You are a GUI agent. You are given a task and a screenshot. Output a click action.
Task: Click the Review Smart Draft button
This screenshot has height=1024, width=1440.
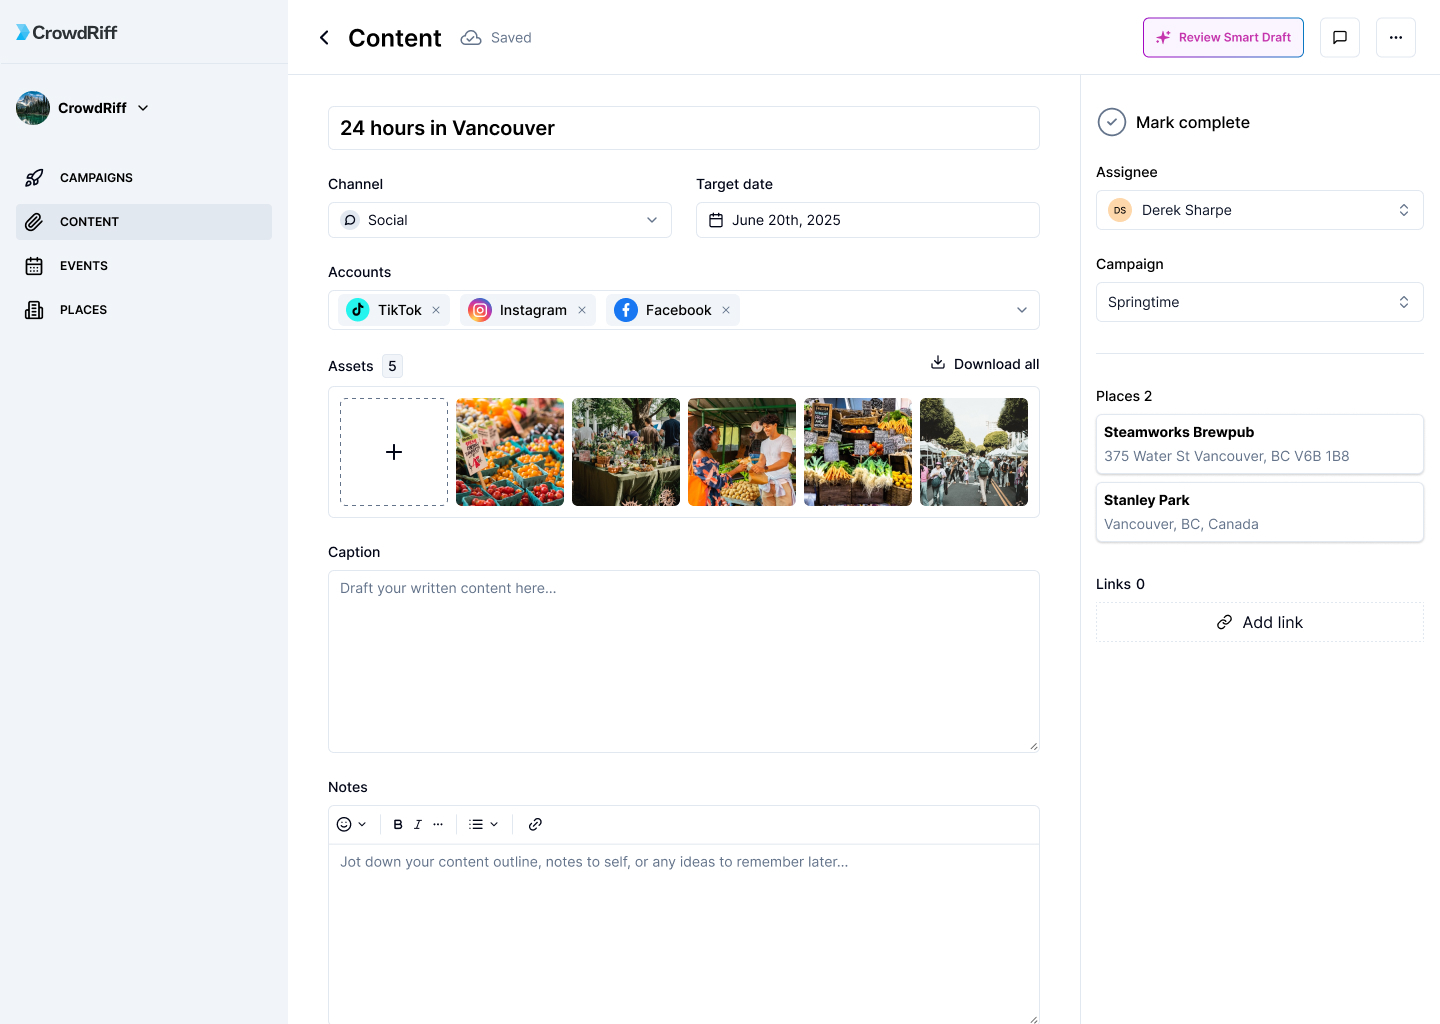1223,37
